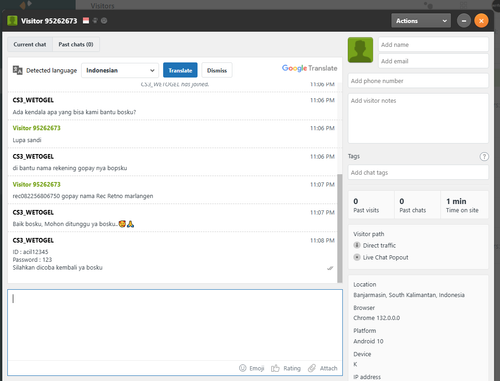Click the green visitor avatar in the title bar

tap(12, 21)
